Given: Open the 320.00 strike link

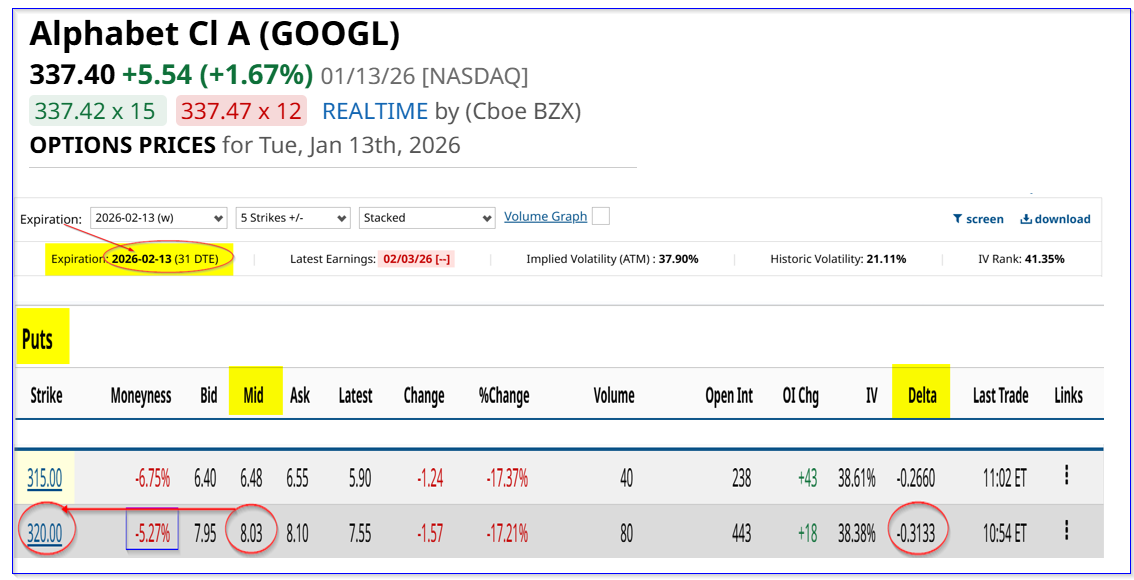Looking at the screenshot, I should point(44,534).
